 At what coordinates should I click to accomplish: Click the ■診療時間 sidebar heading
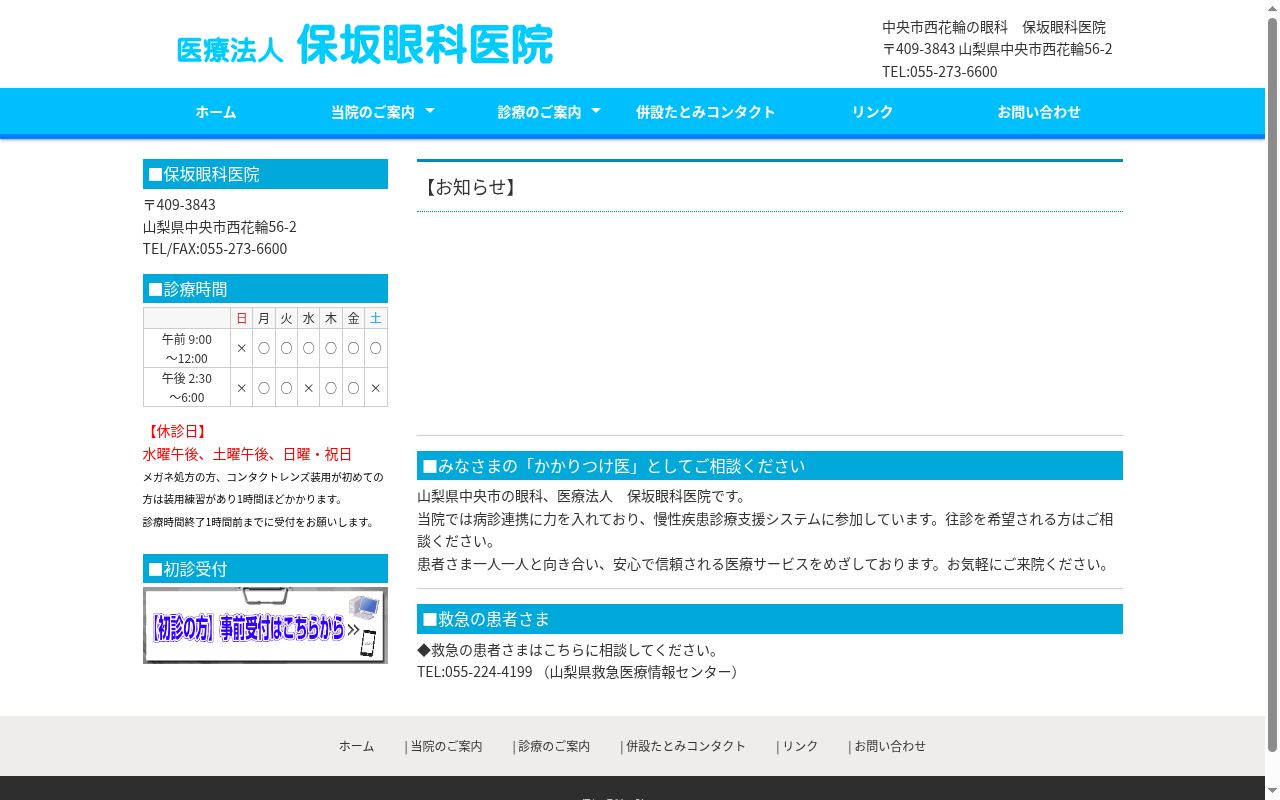[x=265, y=289]
